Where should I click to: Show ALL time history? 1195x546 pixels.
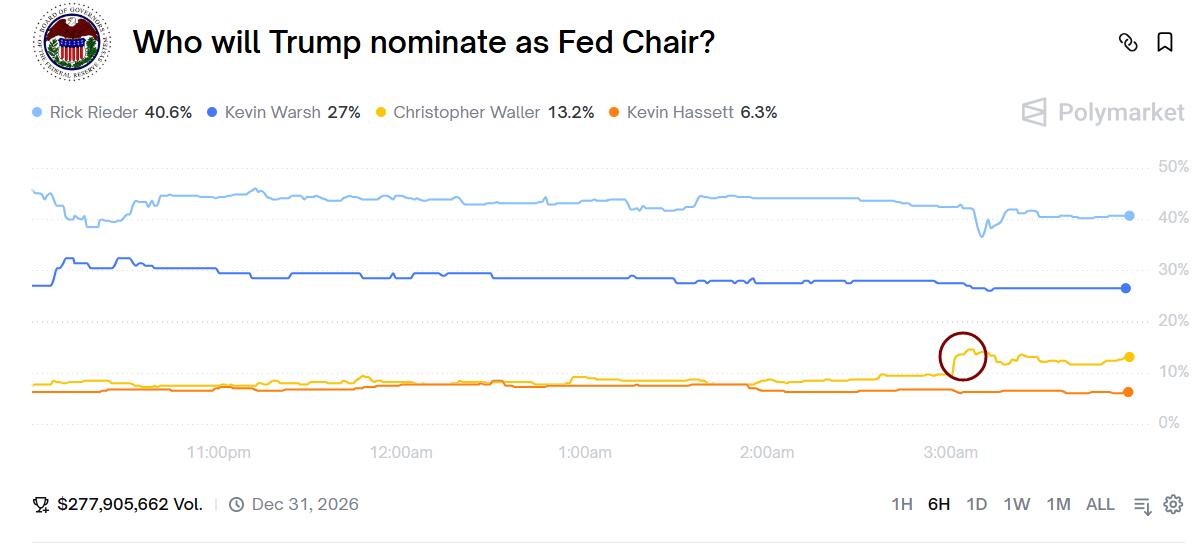[1100, 504]
